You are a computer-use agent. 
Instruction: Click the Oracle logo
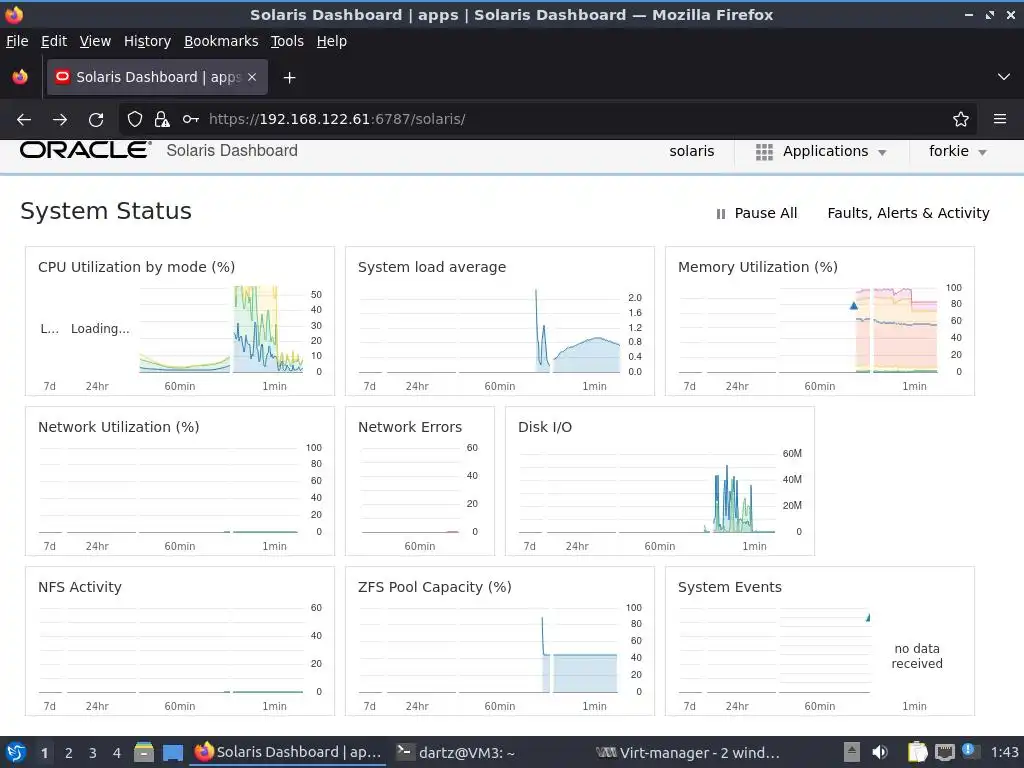[85, 150]
